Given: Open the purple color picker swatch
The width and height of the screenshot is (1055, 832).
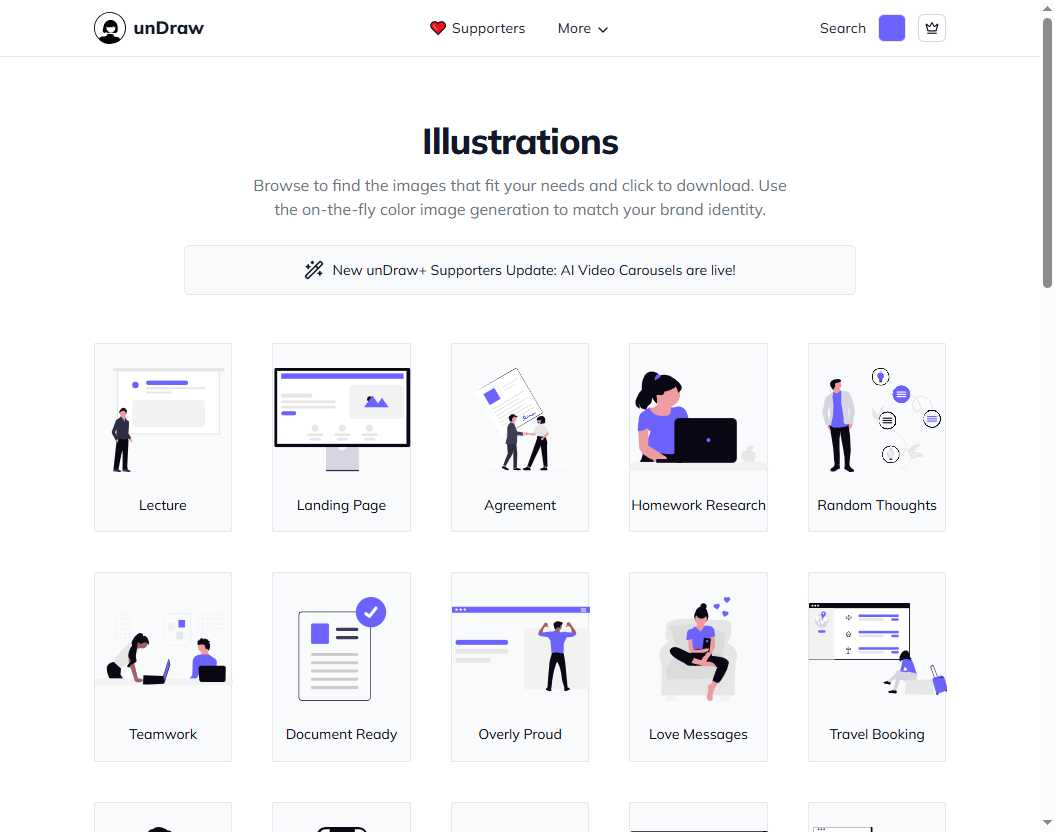Looking at the screenshot, I should [891, 28].
